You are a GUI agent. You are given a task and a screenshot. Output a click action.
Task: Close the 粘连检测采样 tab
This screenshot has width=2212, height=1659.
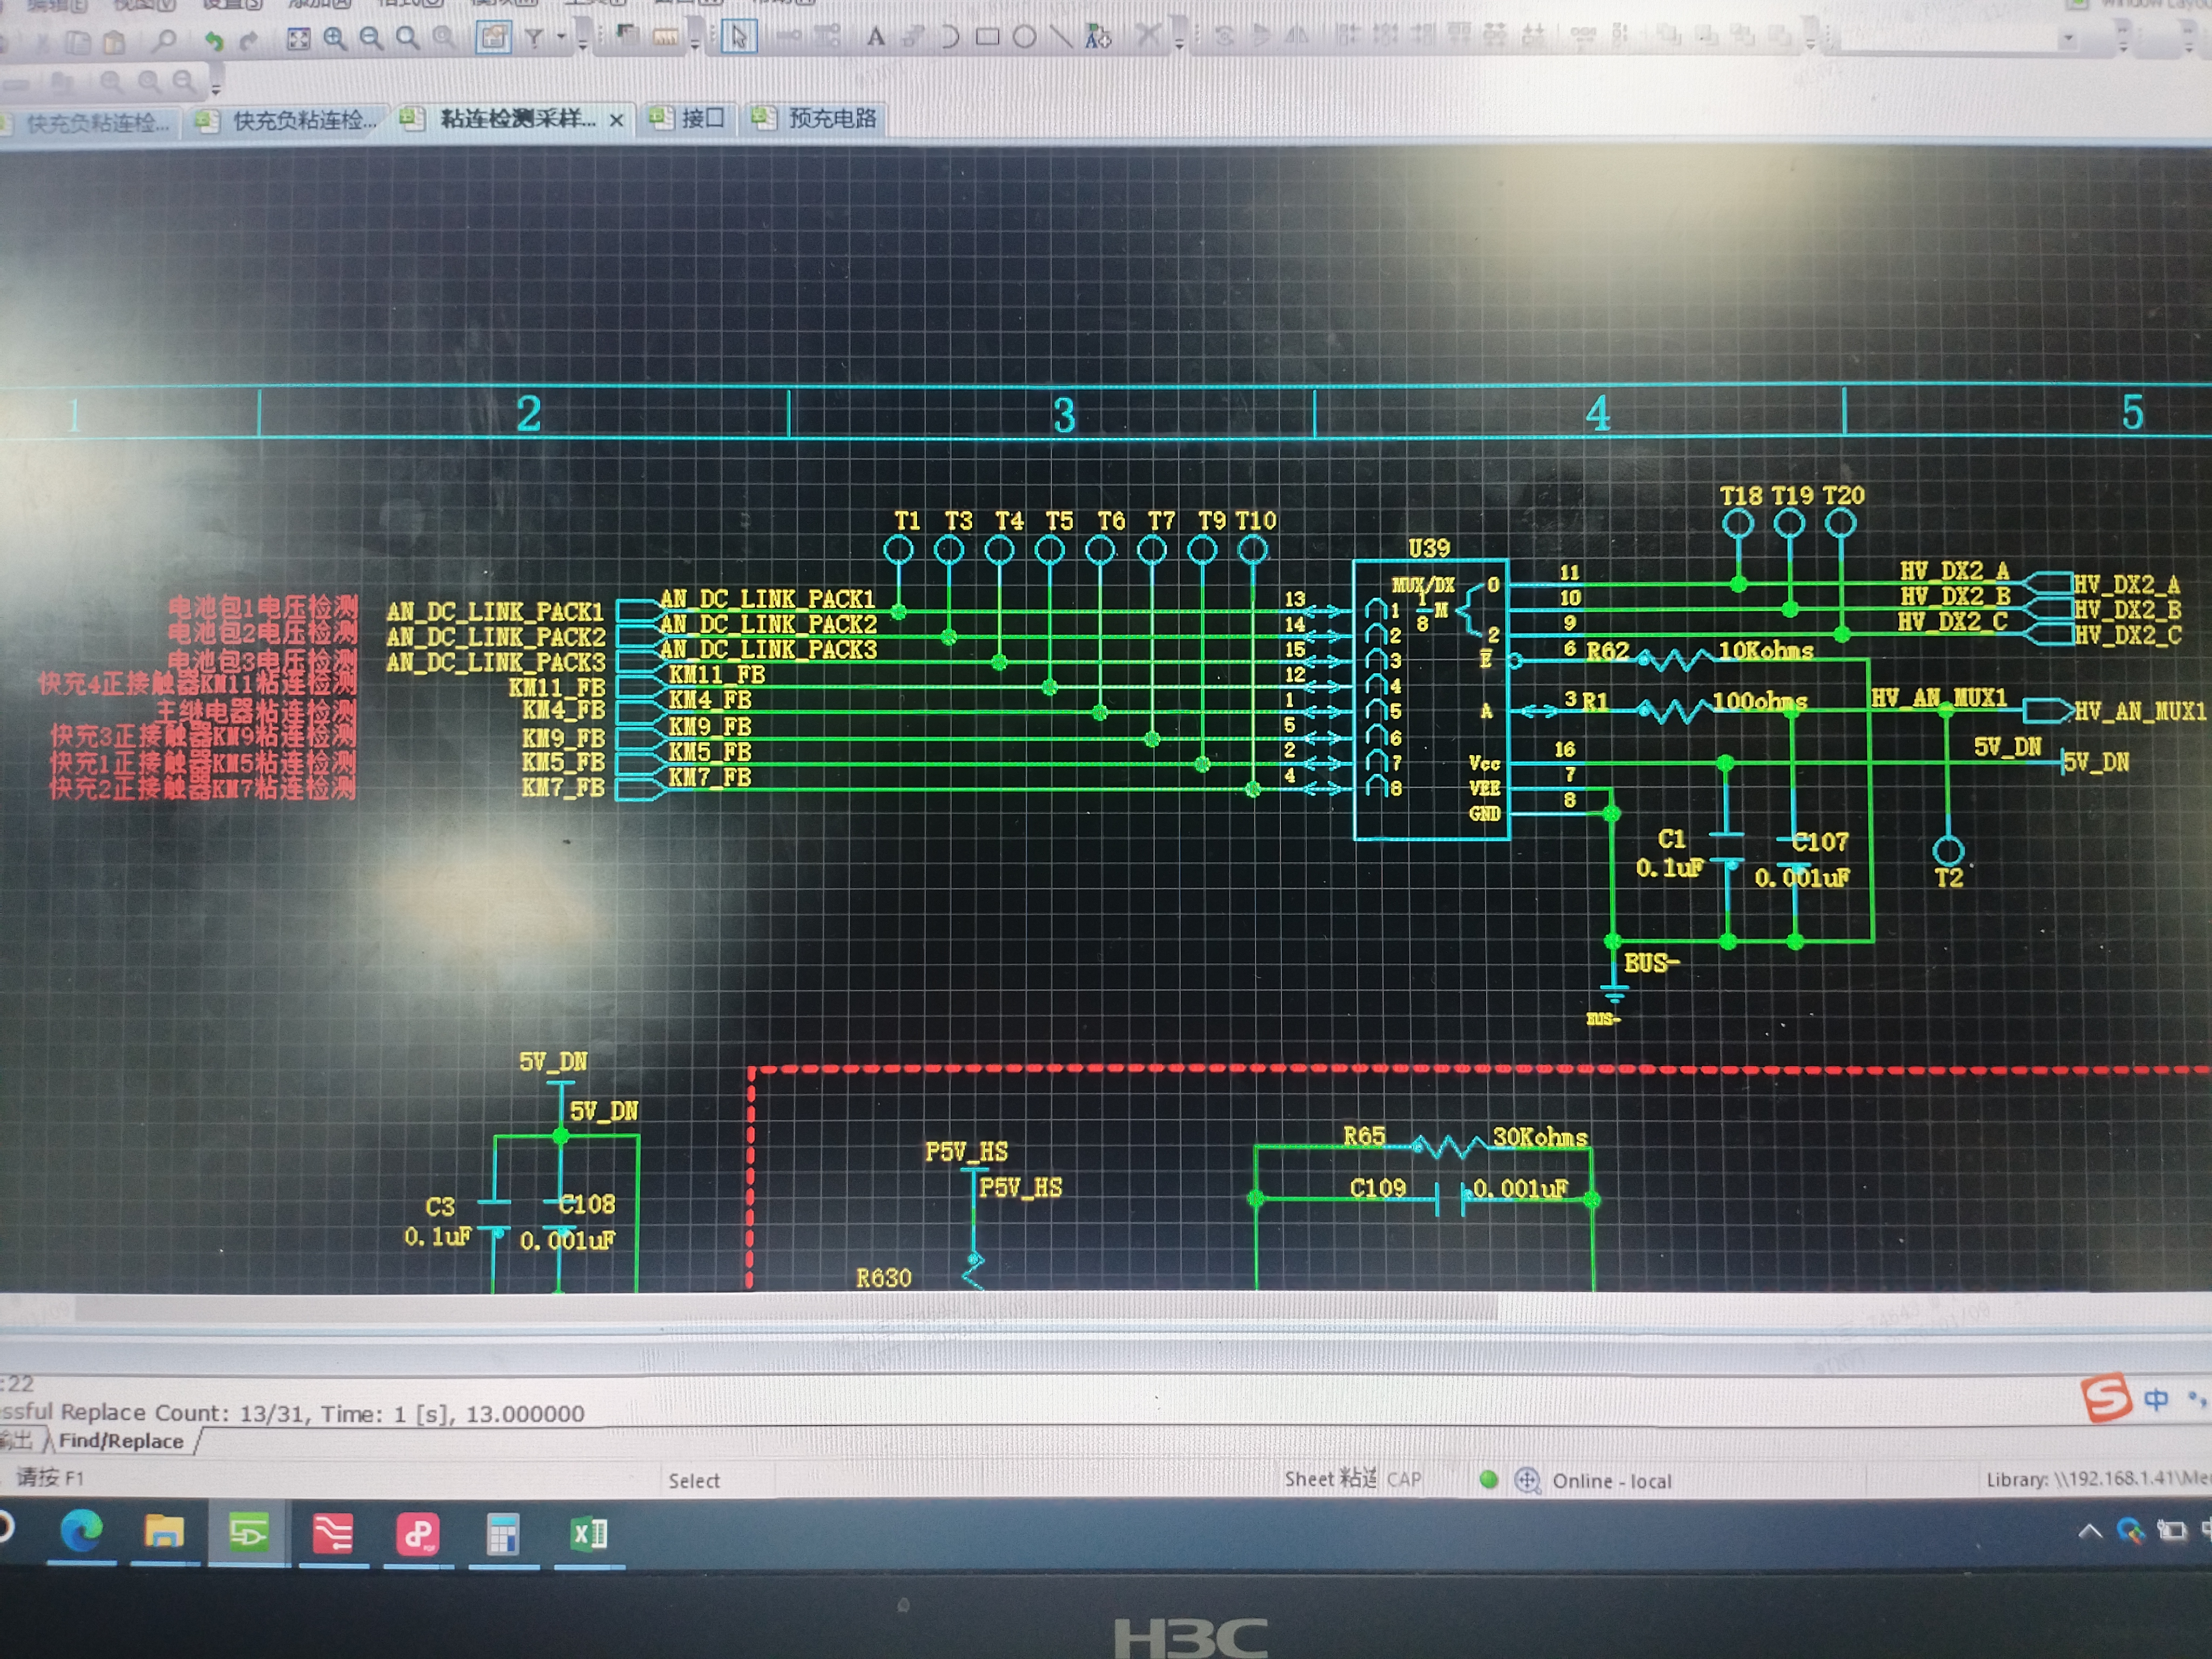point(617,120)
